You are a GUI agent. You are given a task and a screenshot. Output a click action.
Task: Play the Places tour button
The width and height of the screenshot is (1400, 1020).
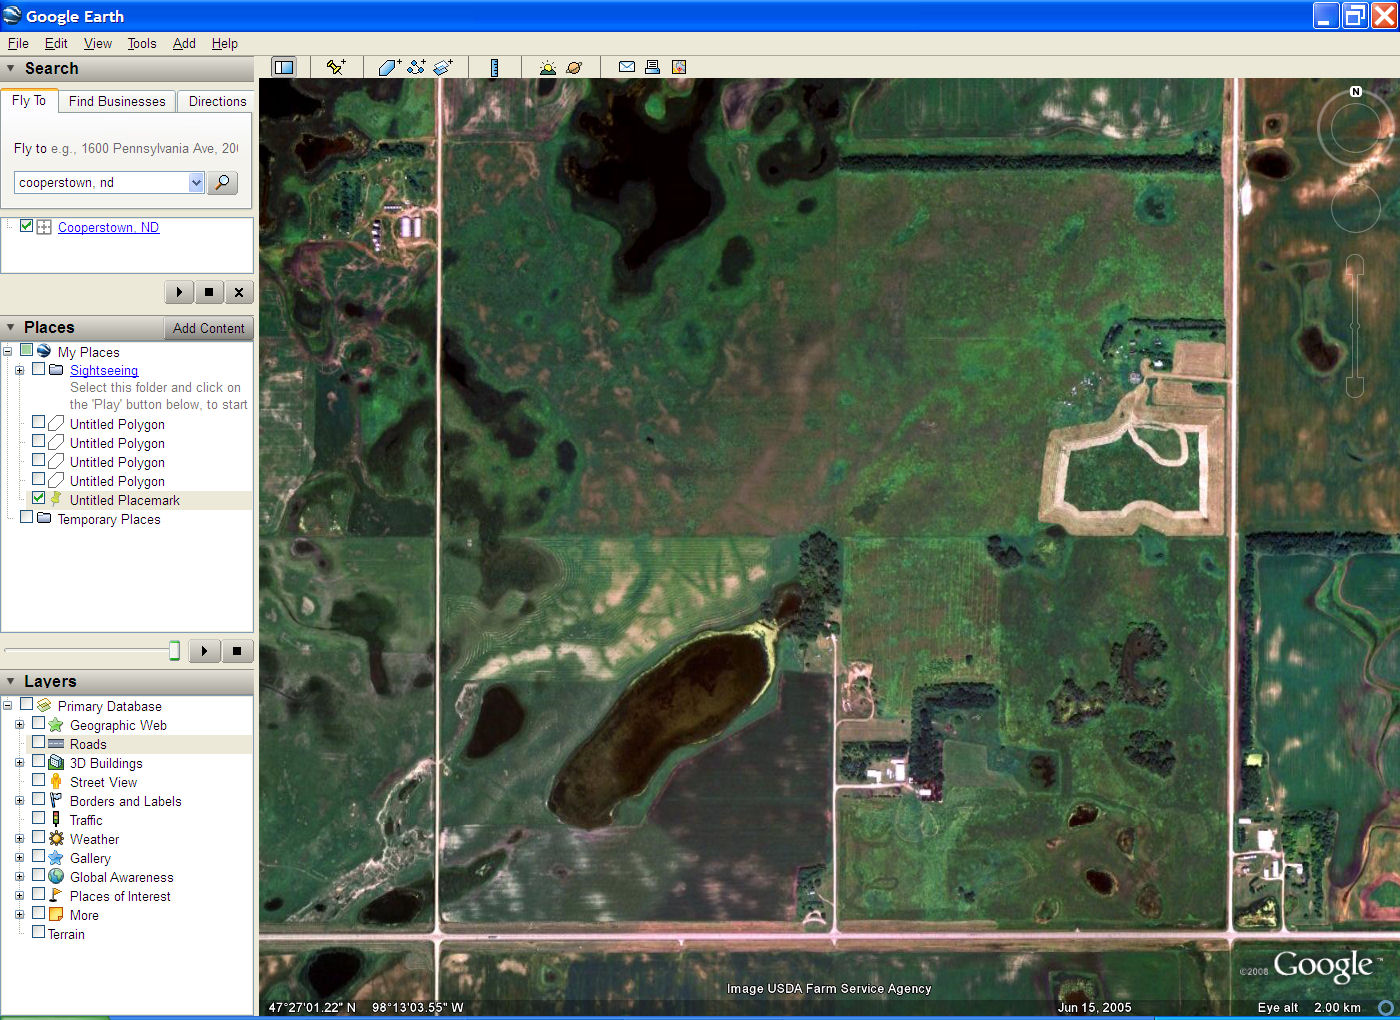point(205,651)
